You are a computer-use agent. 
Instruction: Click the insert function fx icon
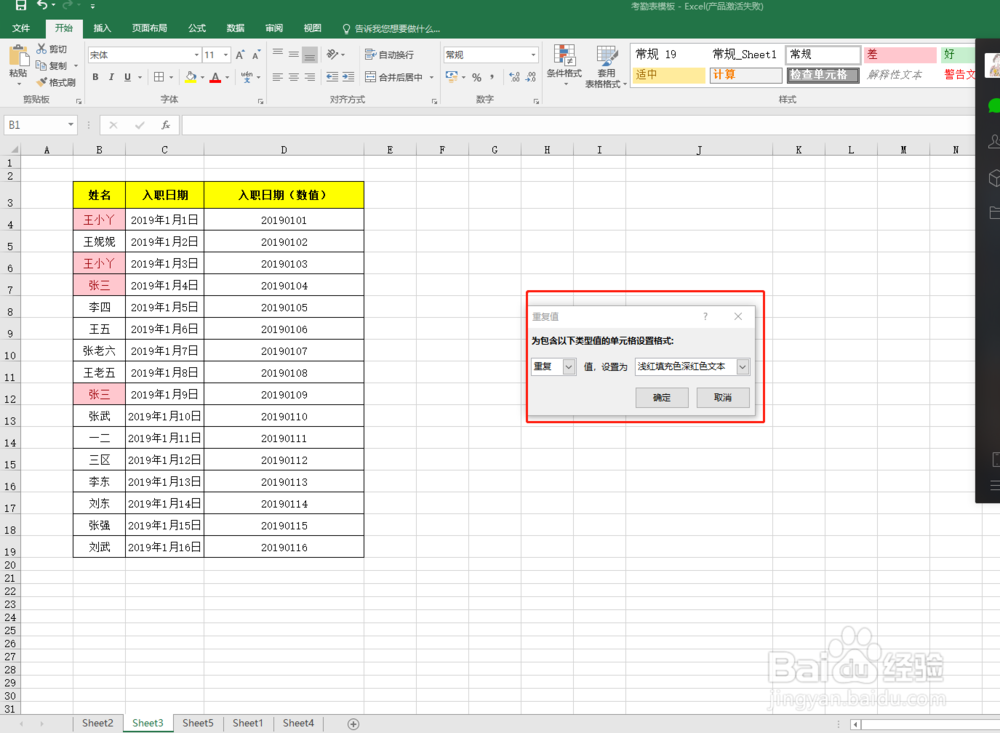(166, 125)
